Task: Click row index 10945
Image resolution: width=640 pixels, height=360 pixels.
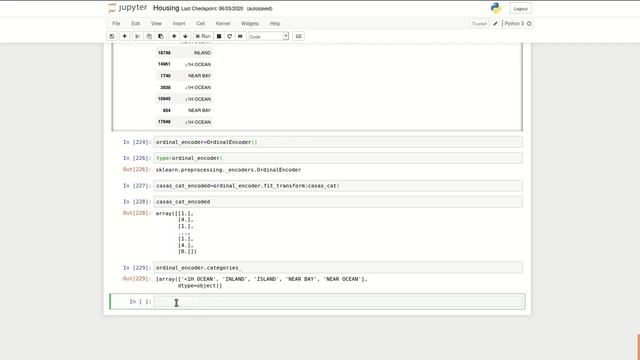Action: 164,99
